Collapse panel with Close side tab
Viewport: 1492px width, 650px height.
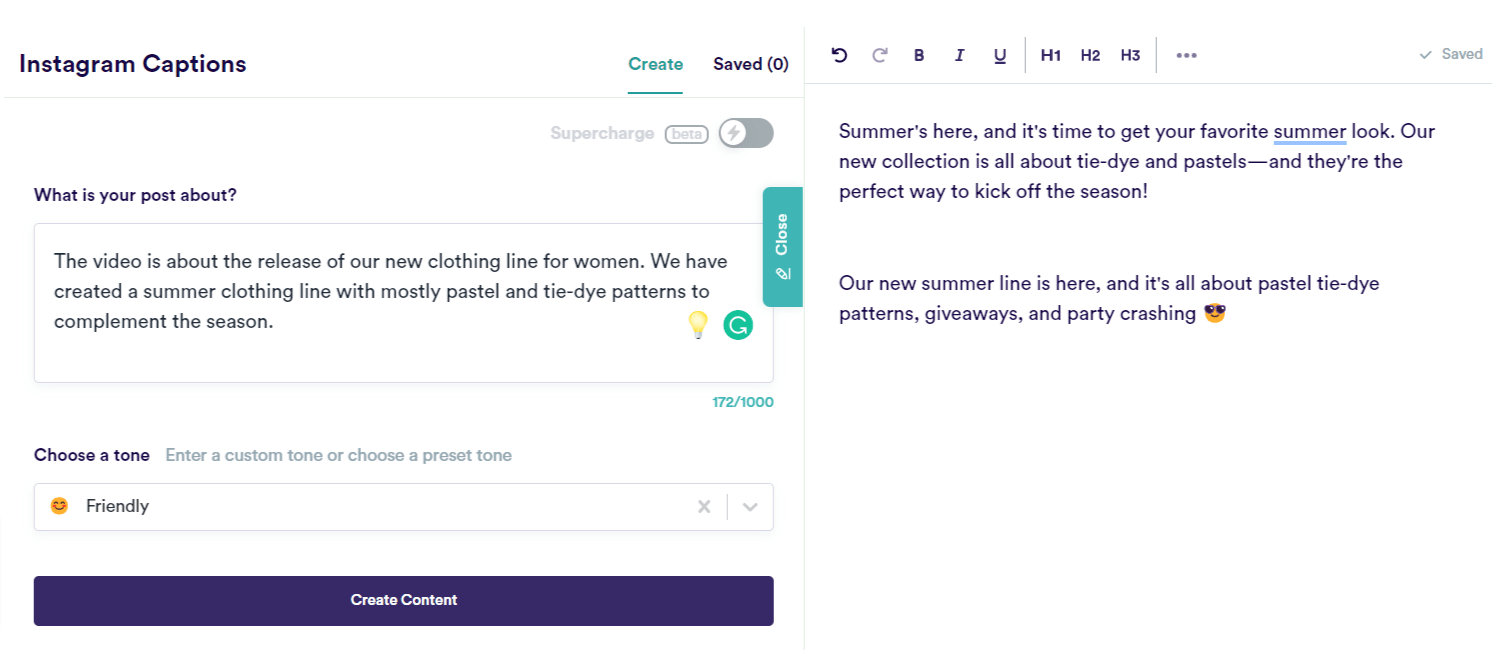pos(782,246)
